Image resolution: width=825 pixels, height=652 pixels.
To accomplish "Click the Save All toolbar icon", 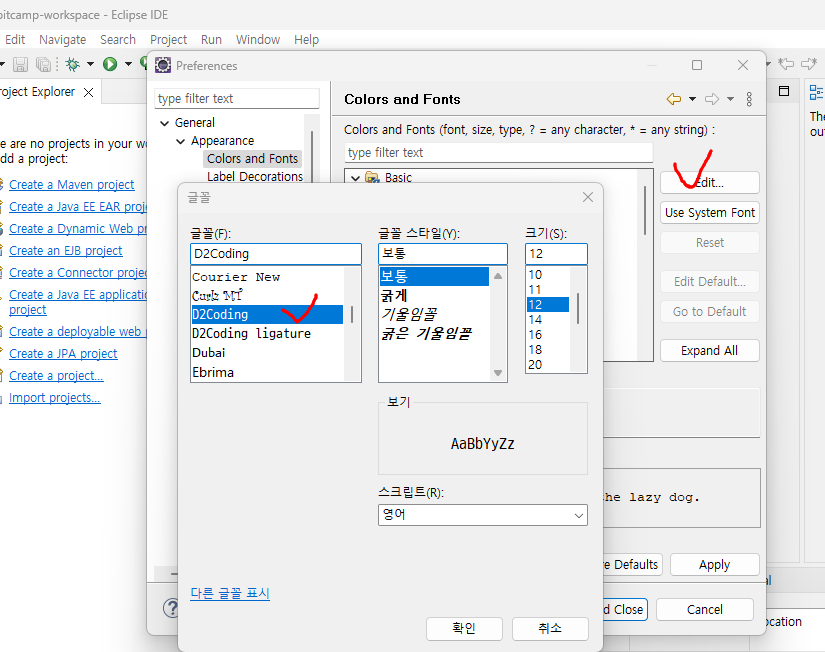I will (x=43, y=64).
